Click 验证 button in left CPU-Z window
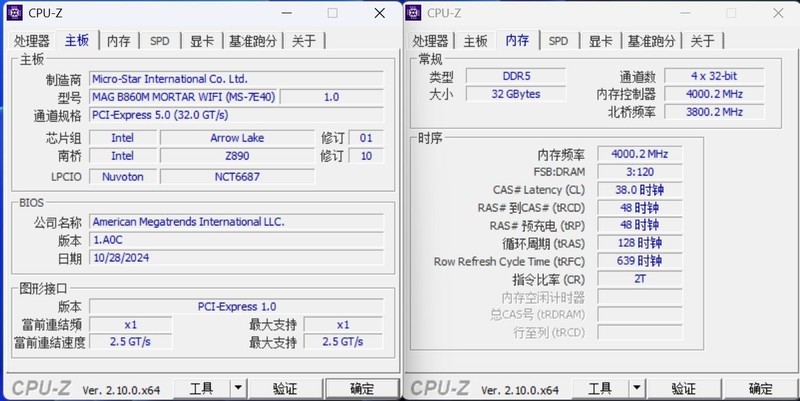Screen dimensions: 800x401 285,389
